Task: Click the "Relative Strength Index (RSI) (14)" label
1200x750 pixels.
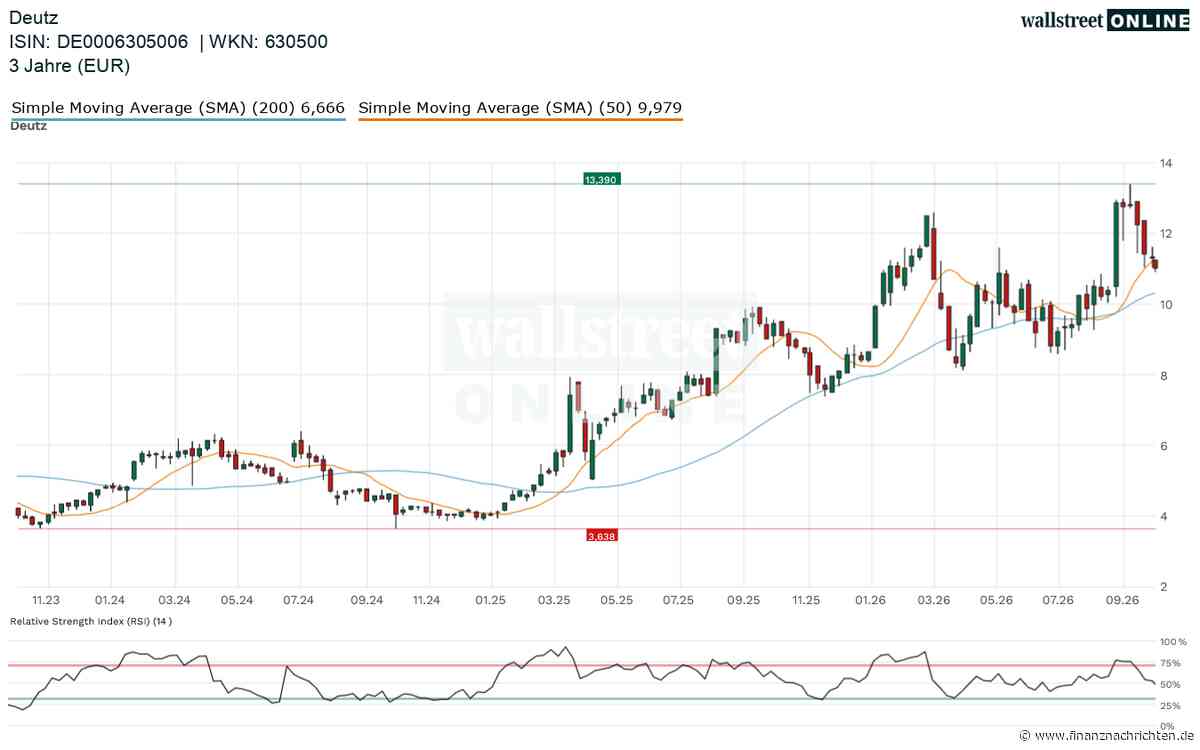Action: (92, 621)
